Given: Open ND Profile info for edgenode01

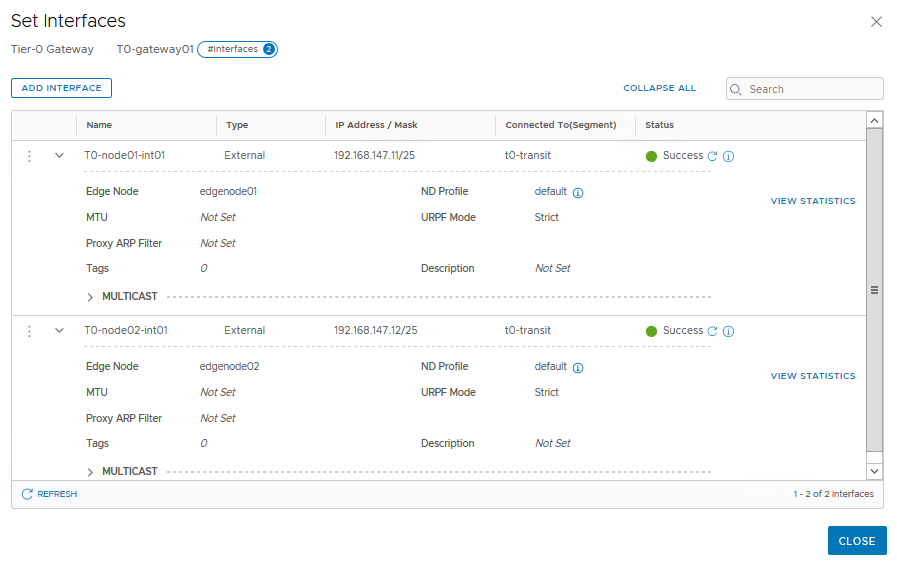Looking at the screenshot, I should 578,192.
